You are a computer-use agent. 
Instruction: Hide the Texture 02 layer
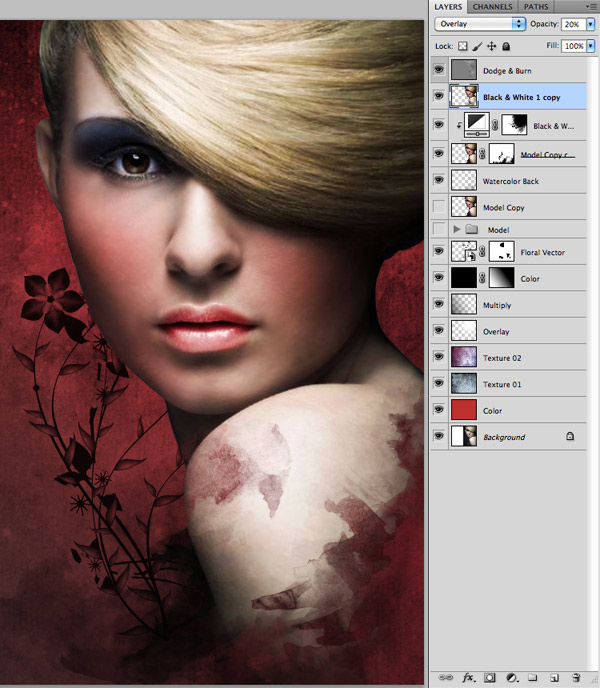click(439, 357)
